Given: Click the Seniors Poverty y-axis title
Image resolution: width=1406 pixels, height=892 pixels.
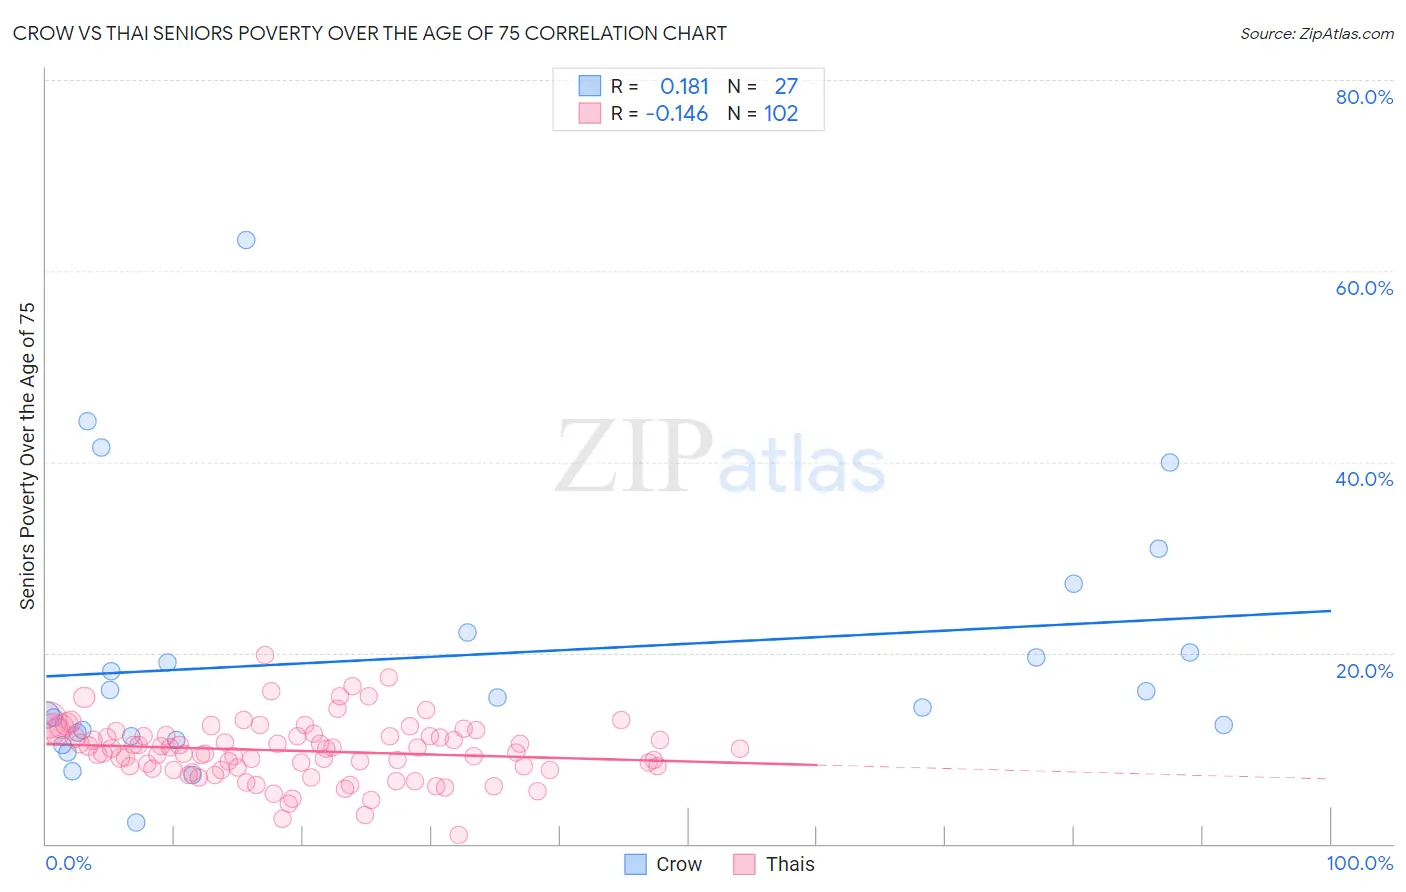Looking at the screenshot, I should coord(27,456).
